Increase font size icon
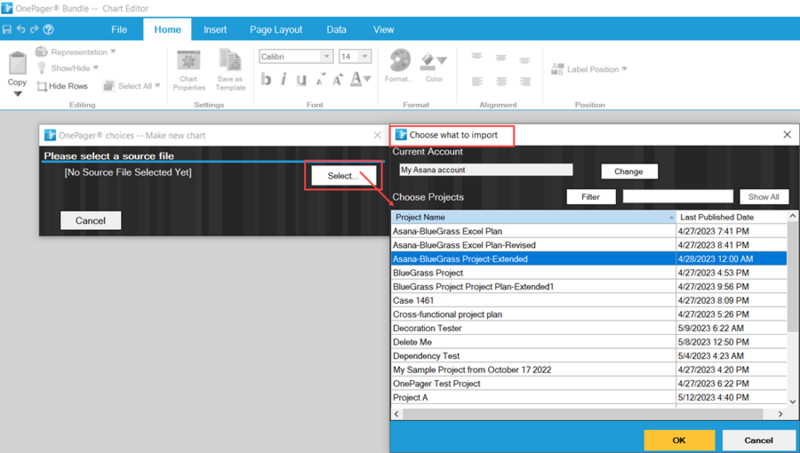 338,80
